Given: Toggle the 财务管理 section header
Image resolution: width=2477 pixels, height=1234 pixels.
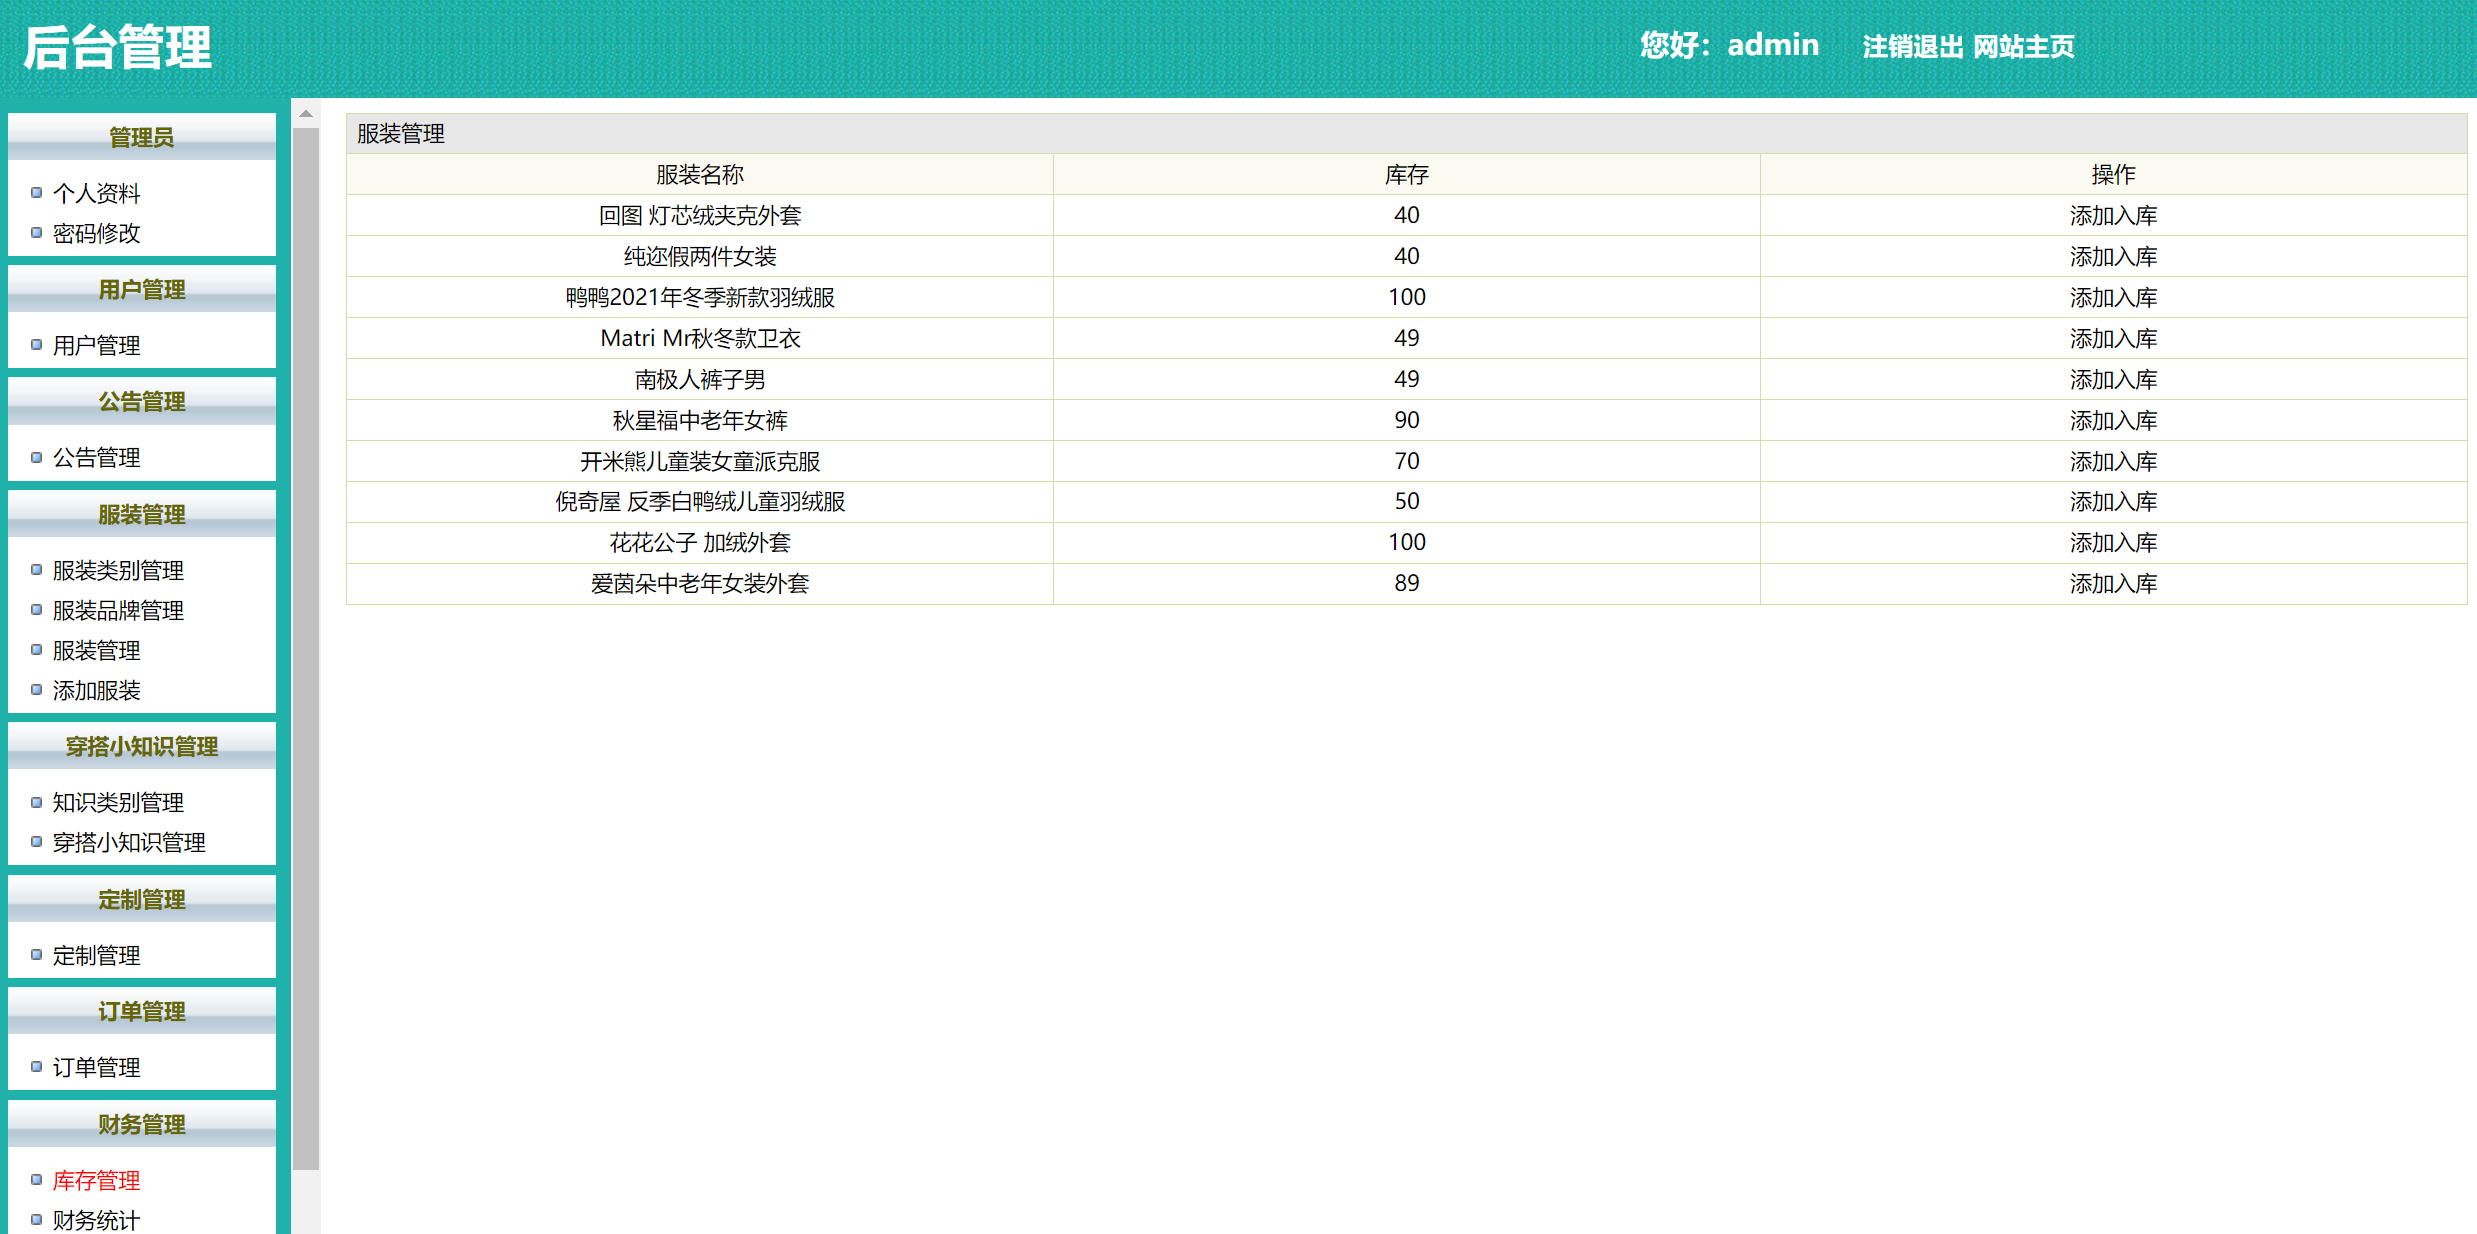Looking at the screenshot, I should 141,1125.
